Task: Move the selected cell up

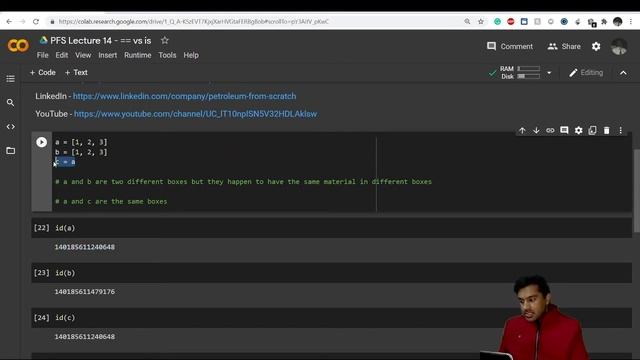Action: click(522, 131)
